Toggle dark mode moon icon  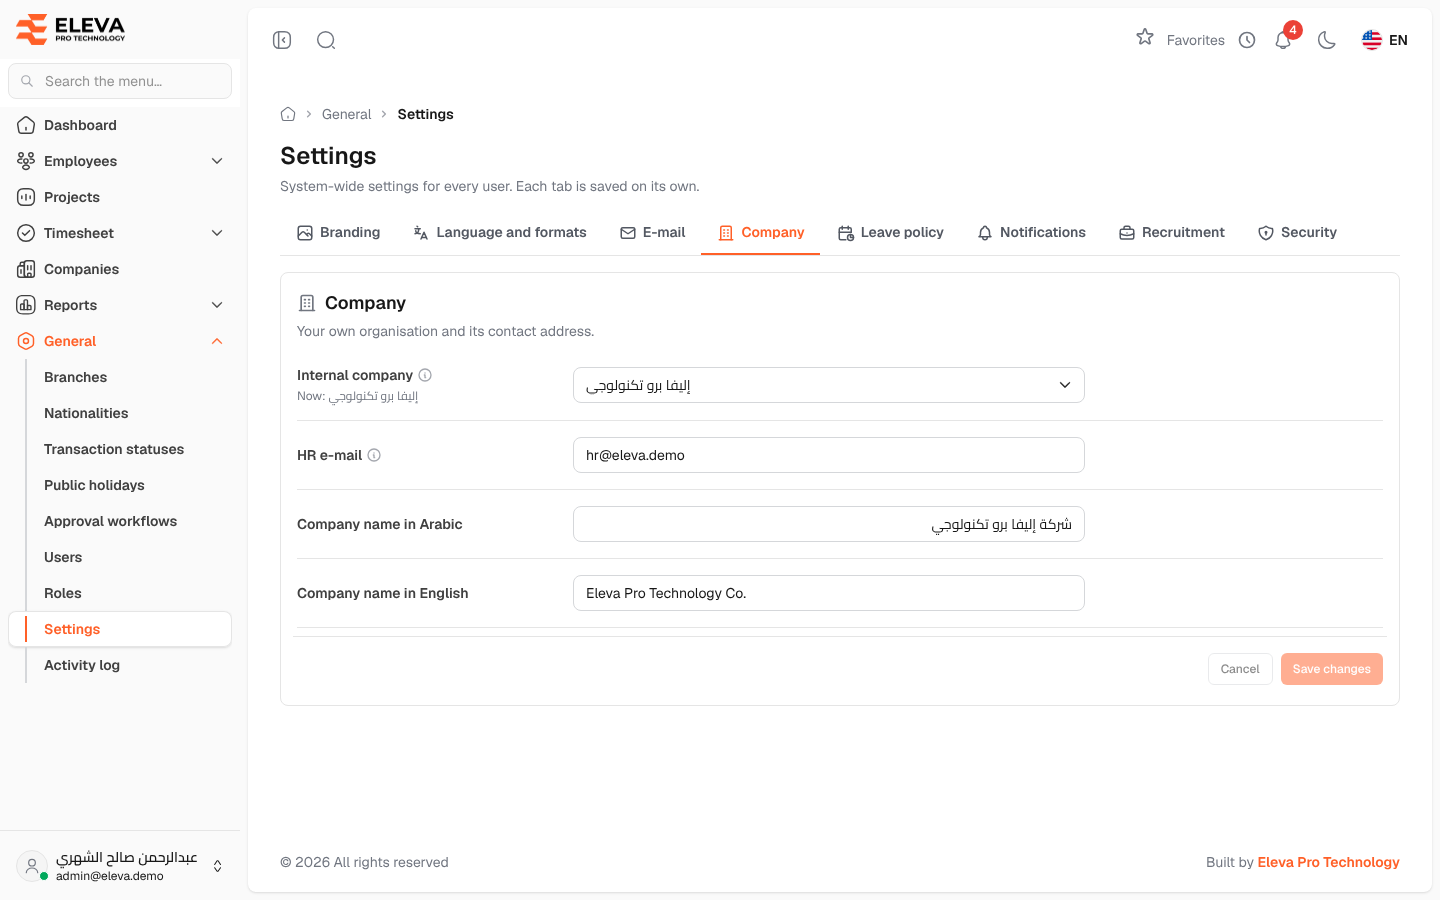point(1327,40)
